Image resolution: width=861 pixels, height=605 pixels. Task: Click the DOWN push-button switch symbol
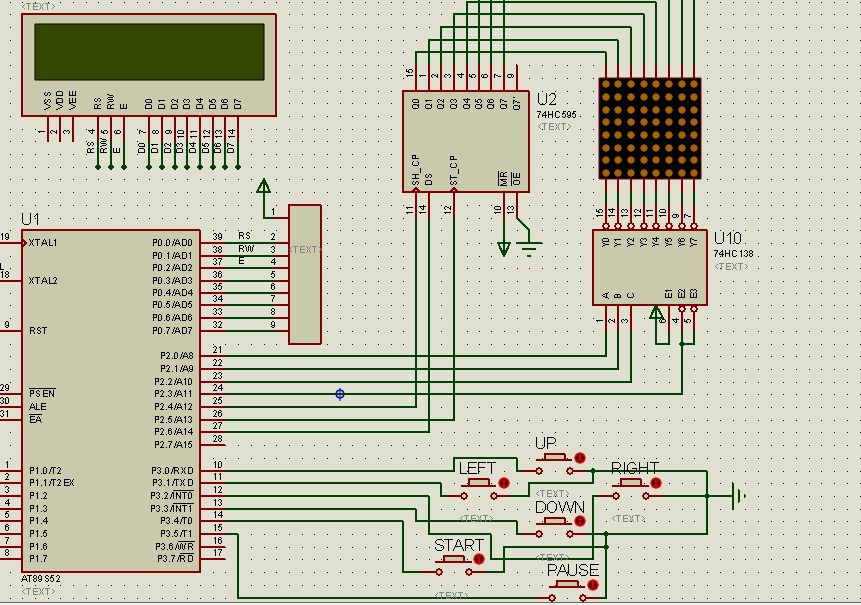pyautogui.click(x=555, y=527)
